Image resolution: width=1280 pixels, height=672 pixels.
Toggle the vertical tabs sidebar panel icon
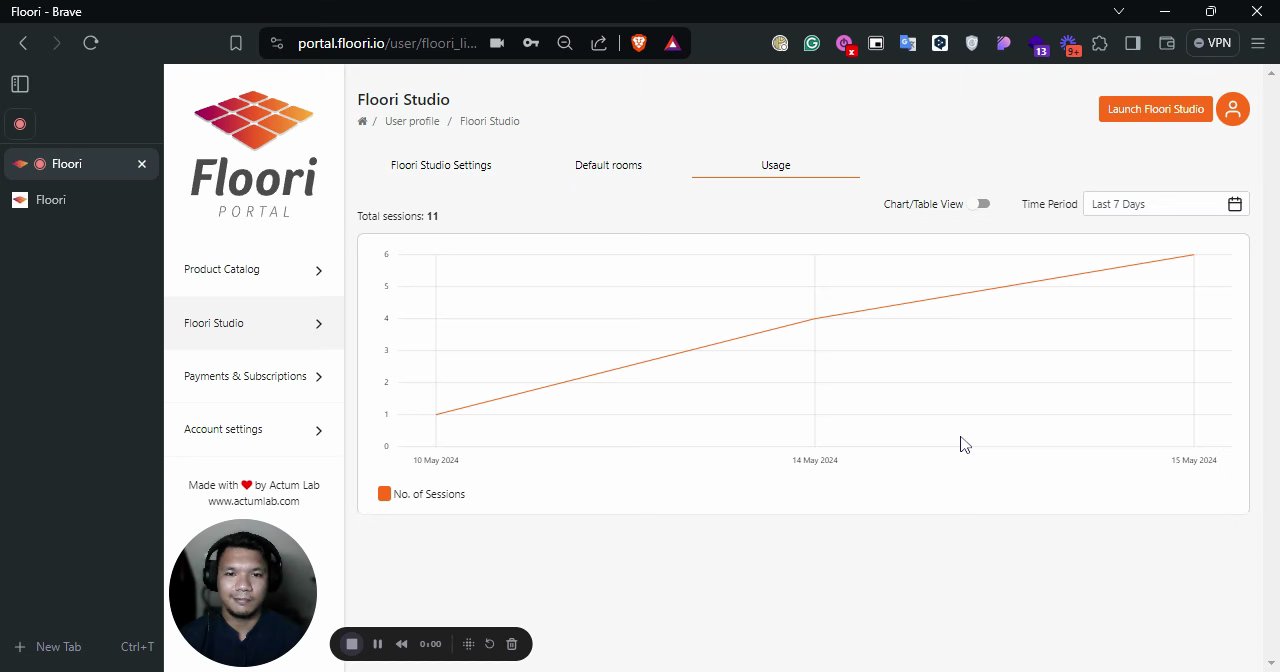pos(20,84)
